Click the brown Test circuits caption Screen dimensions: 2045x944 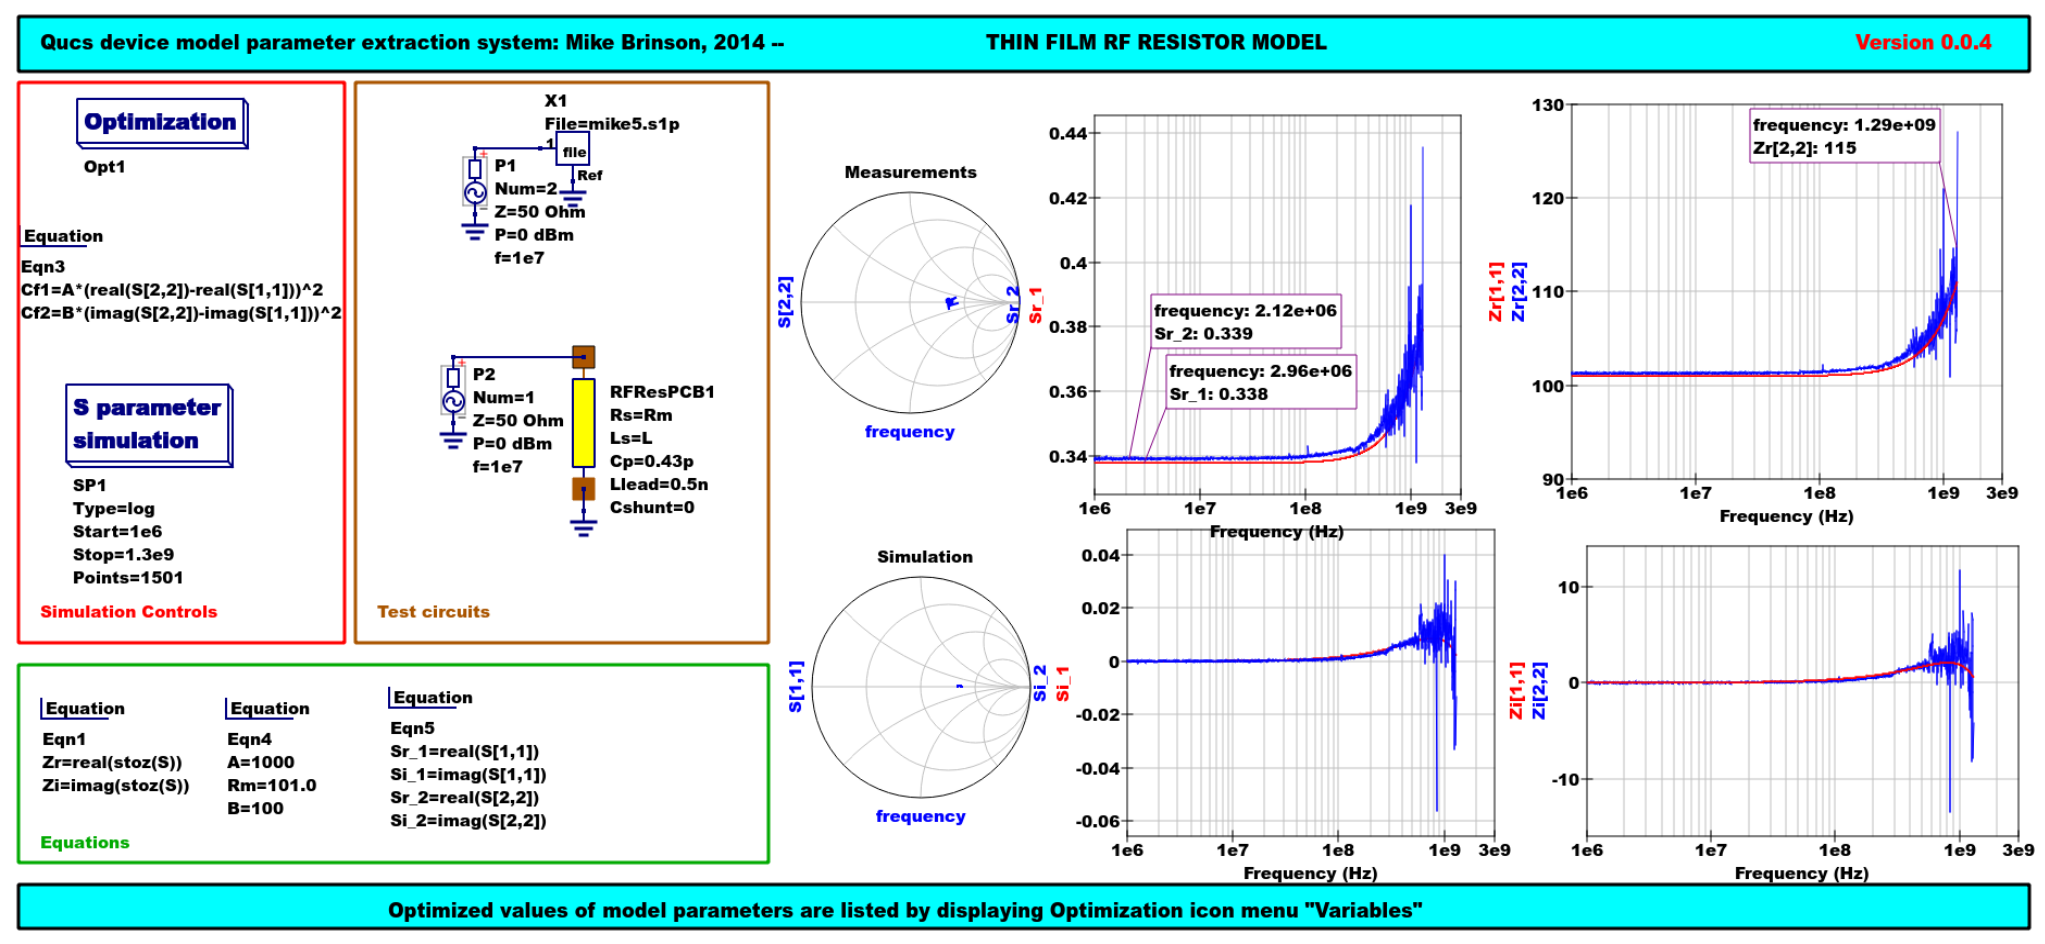tap(433, 611)
